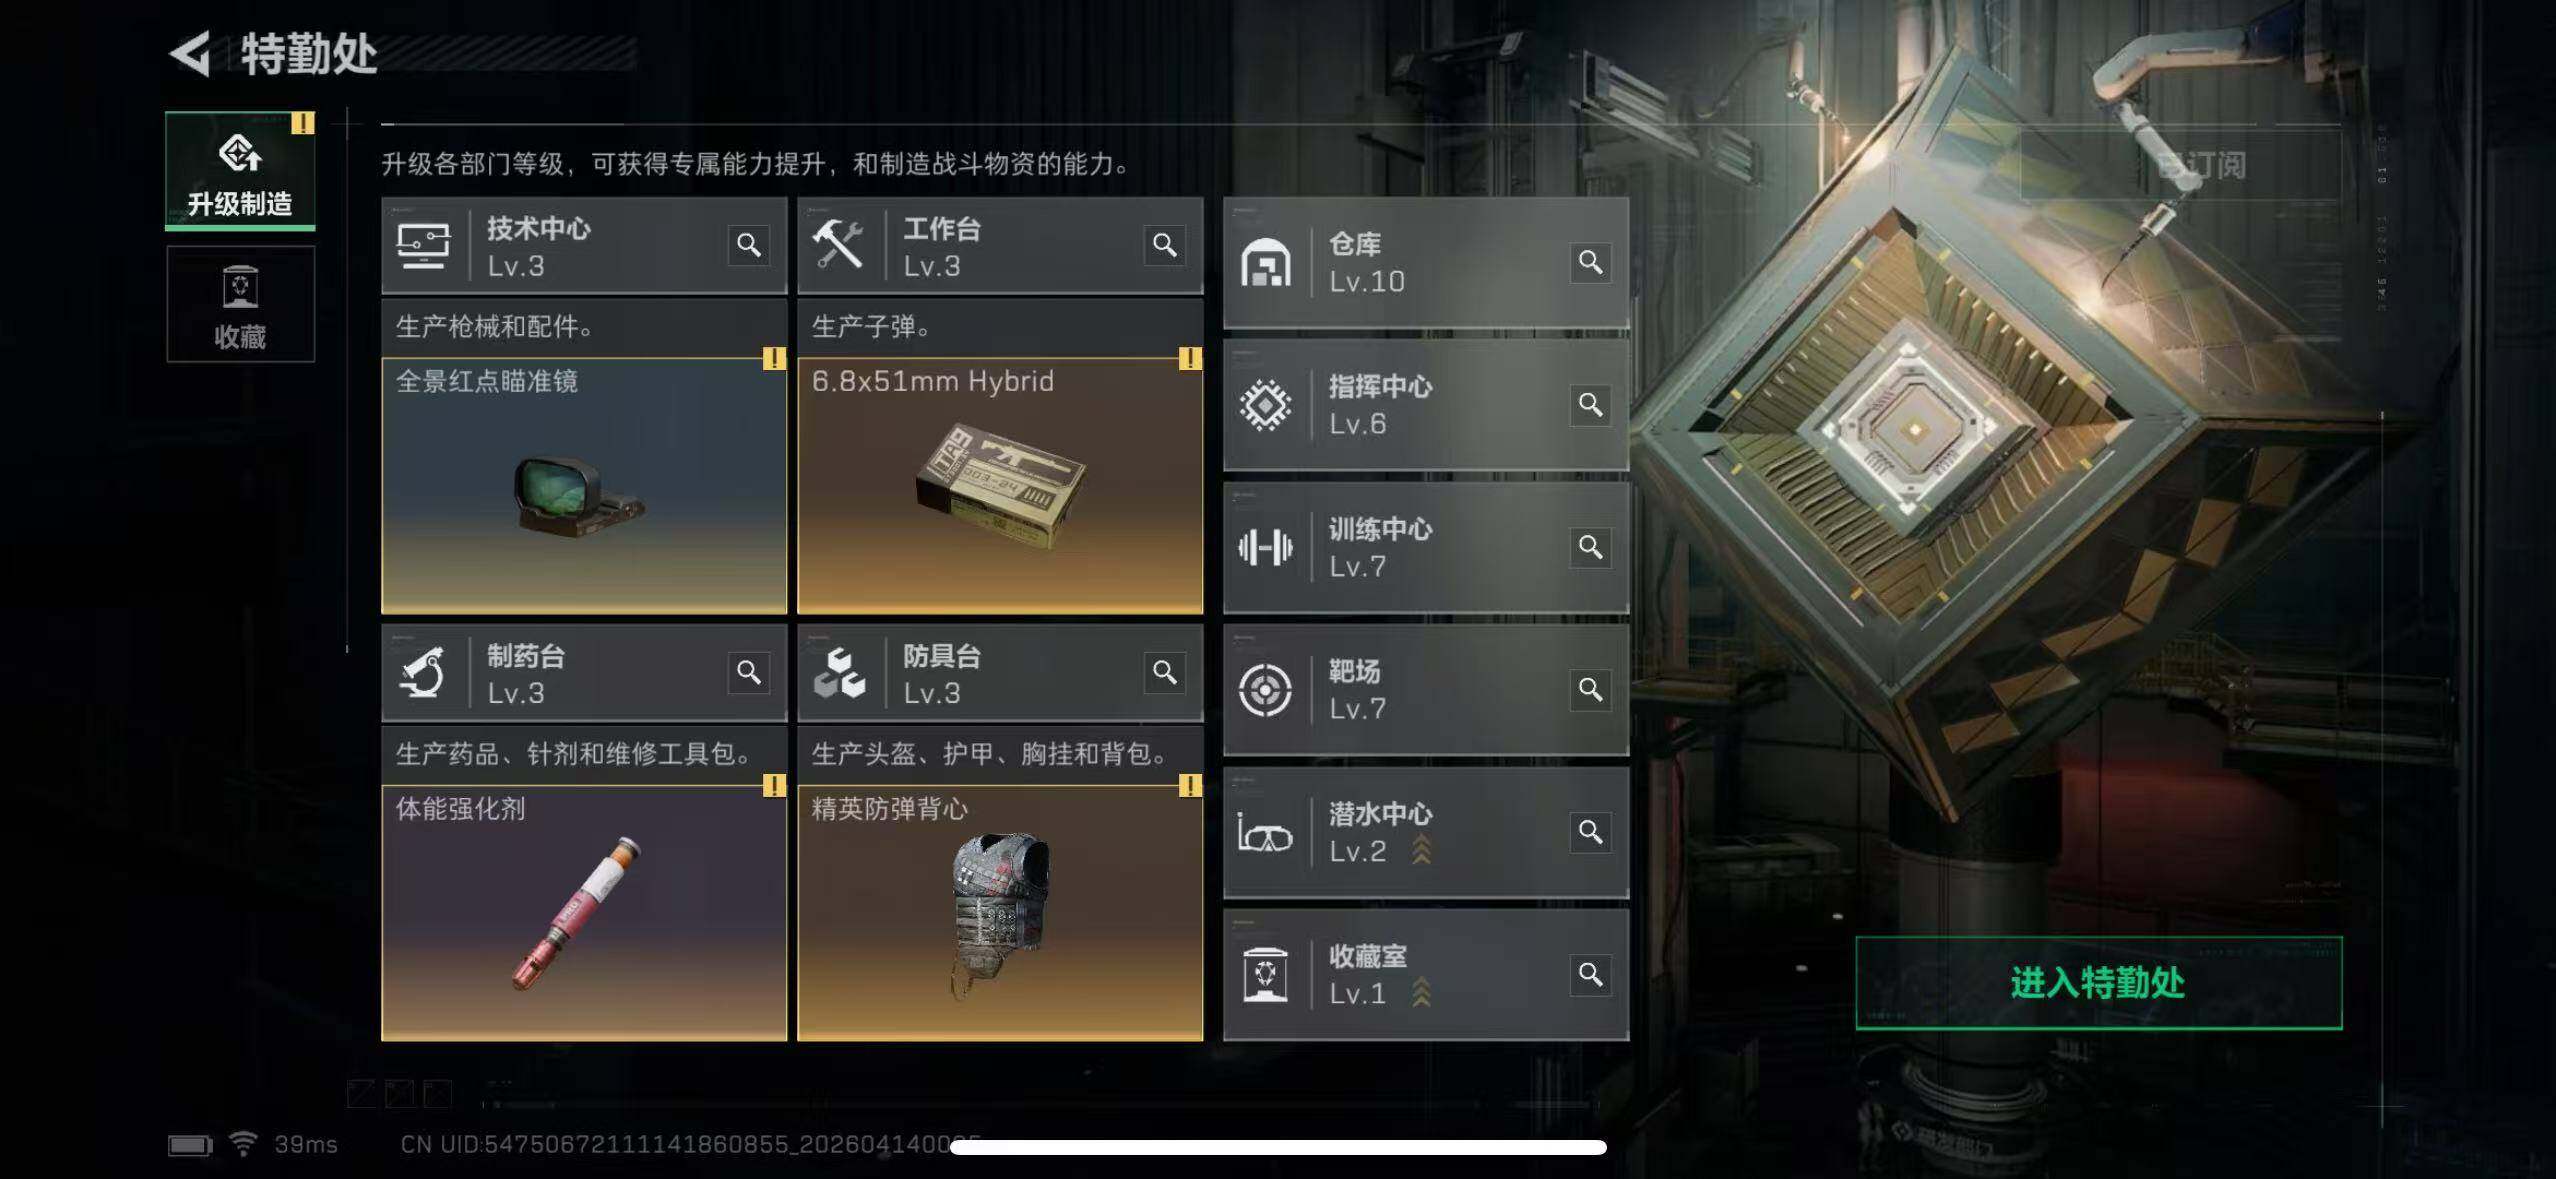Open magnifier for 潜水中心
Image resolution: width=2556 pixels, height=1179 pixels.
[x=1590, y=832]
